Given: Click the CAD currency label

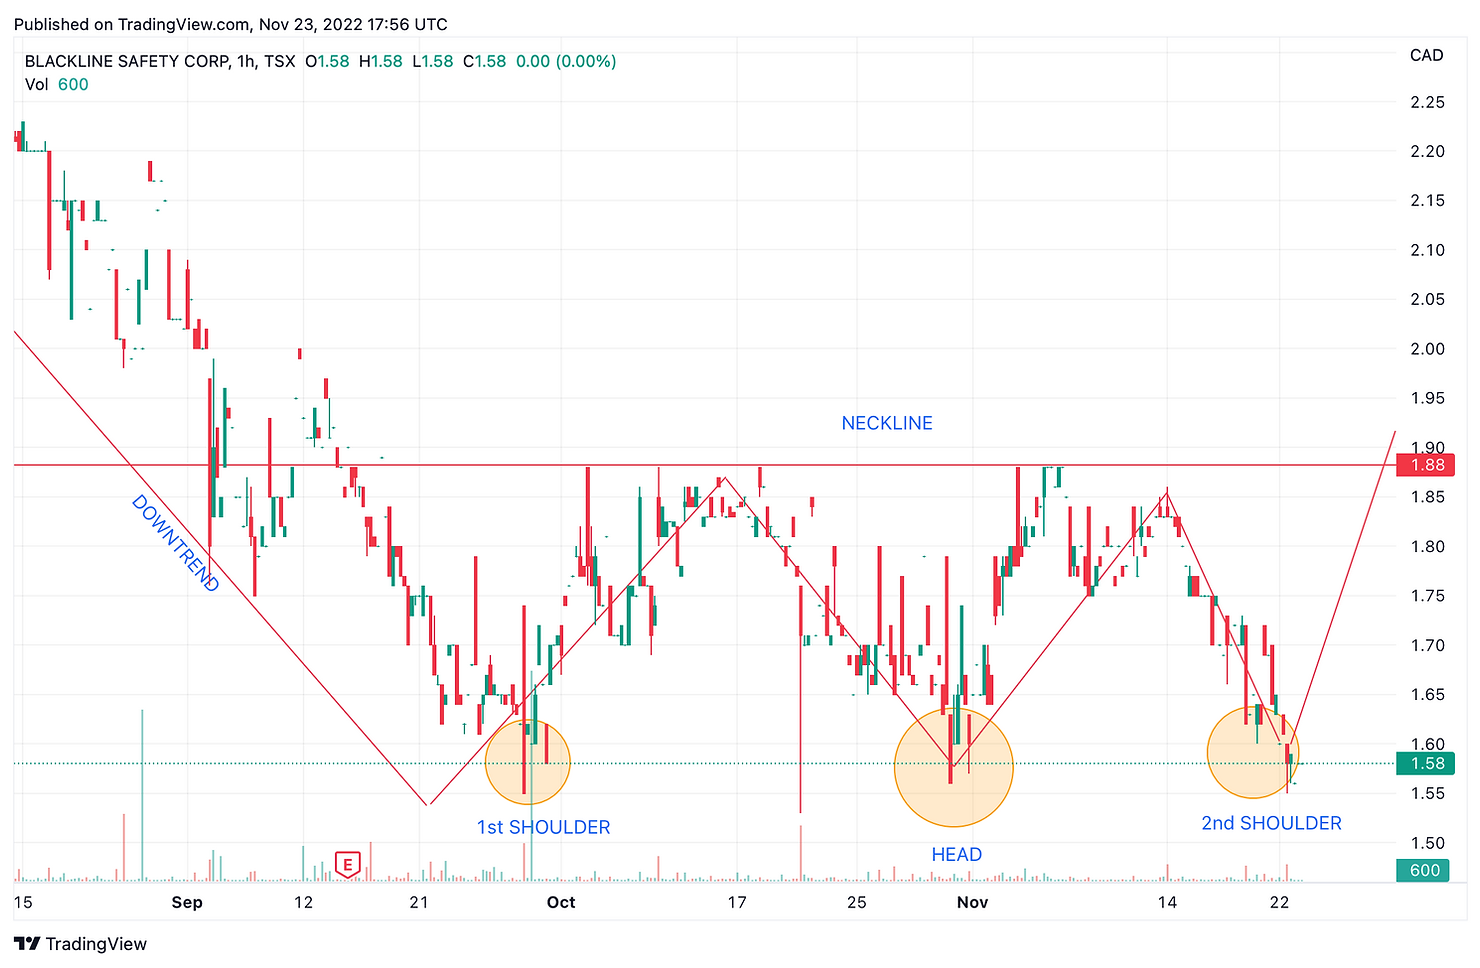Looking at the screenshot, I should pyautogui.click(x=1426, y=55).
